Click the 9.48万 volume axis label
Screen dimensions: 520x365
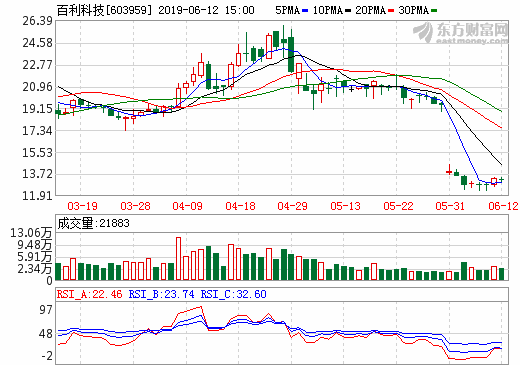[x=35, y=245]
